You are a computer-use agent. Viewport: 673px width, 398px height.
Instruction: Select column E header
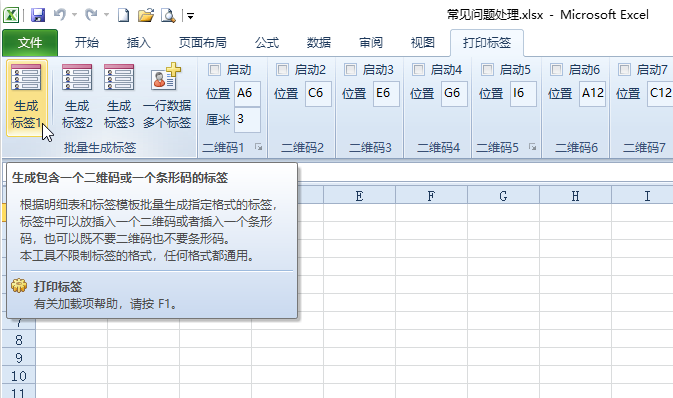click(359, 196)
